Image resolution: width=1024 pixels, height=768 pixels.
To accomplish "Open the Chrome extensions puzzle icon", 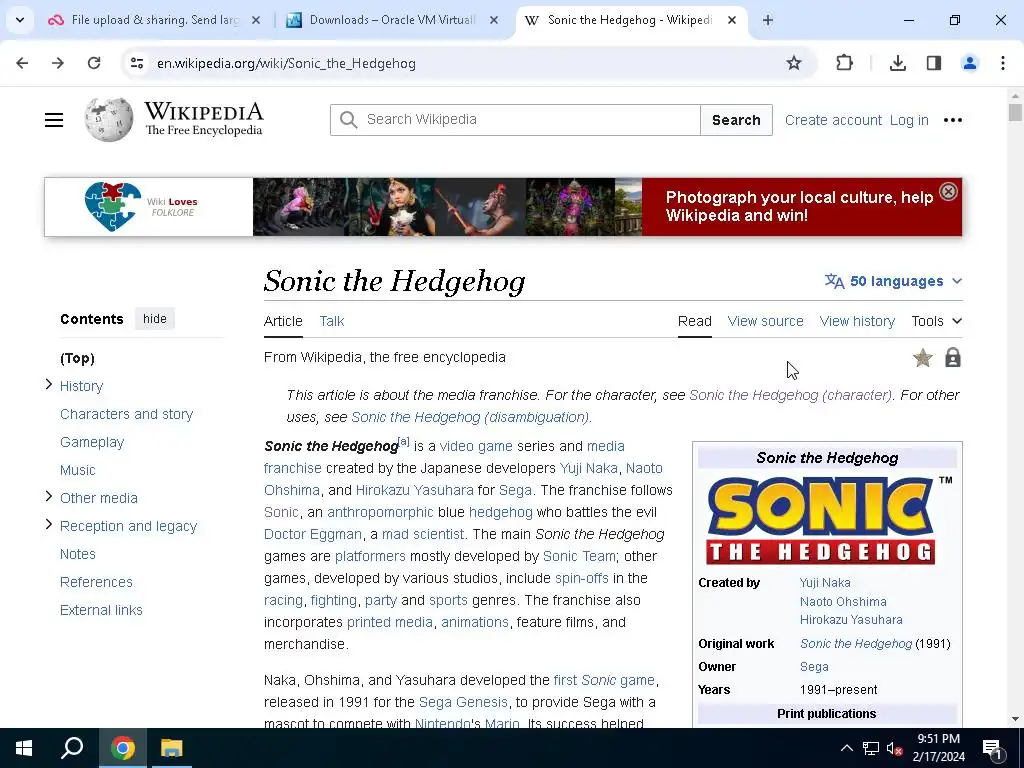I will (x=844, y=63).
